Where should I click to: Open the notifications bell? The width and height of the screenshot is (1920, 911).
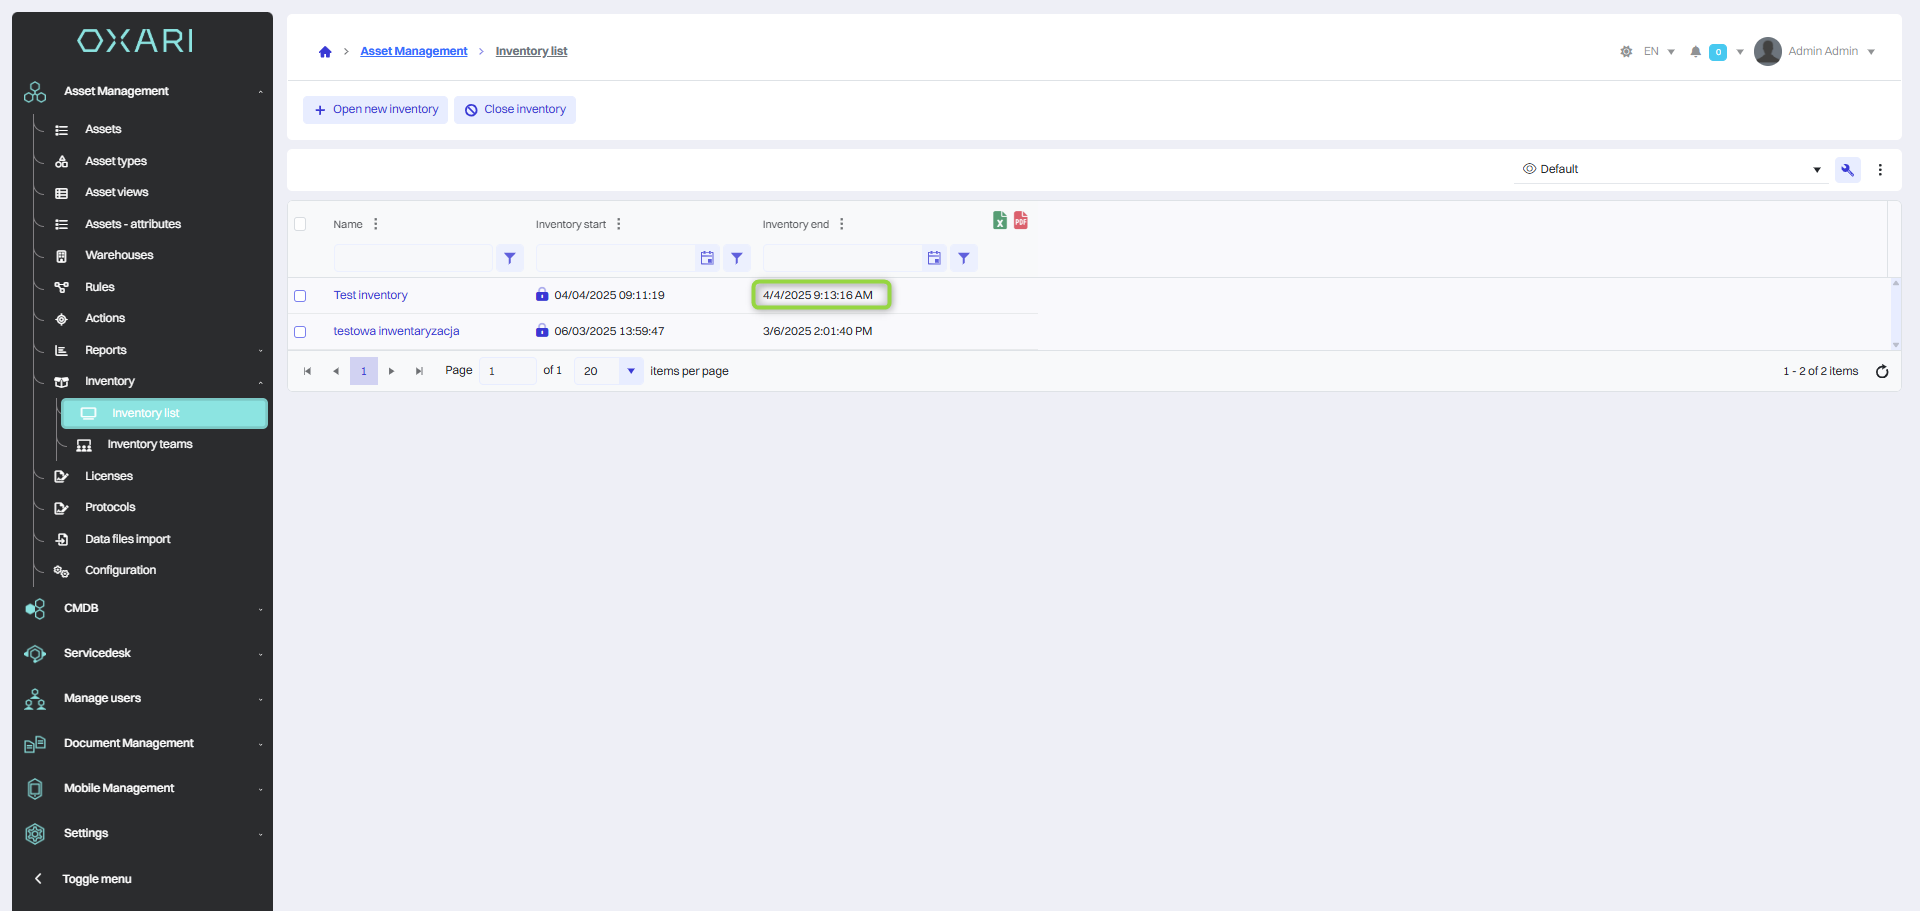point(1695,52)
